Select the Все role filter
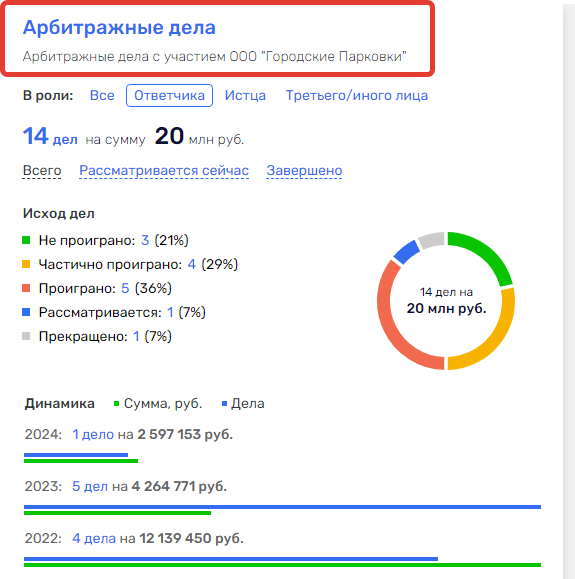 coord(102,95)
